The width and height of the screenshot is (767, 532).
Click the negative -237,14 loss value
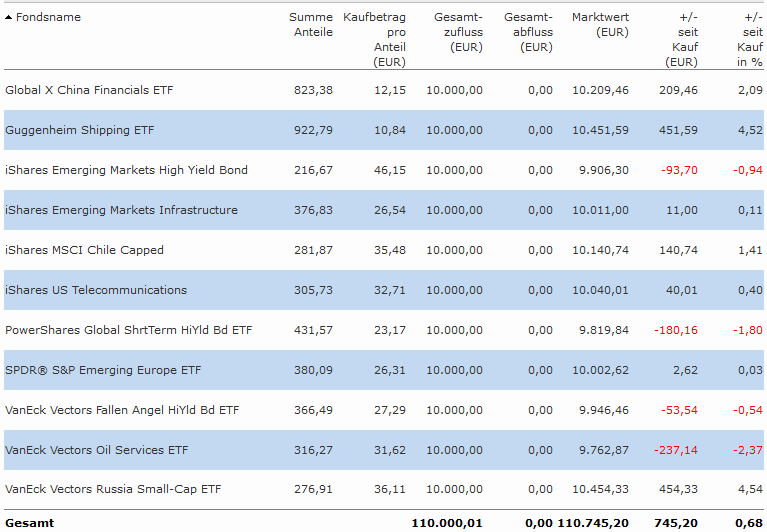(677, 450)
